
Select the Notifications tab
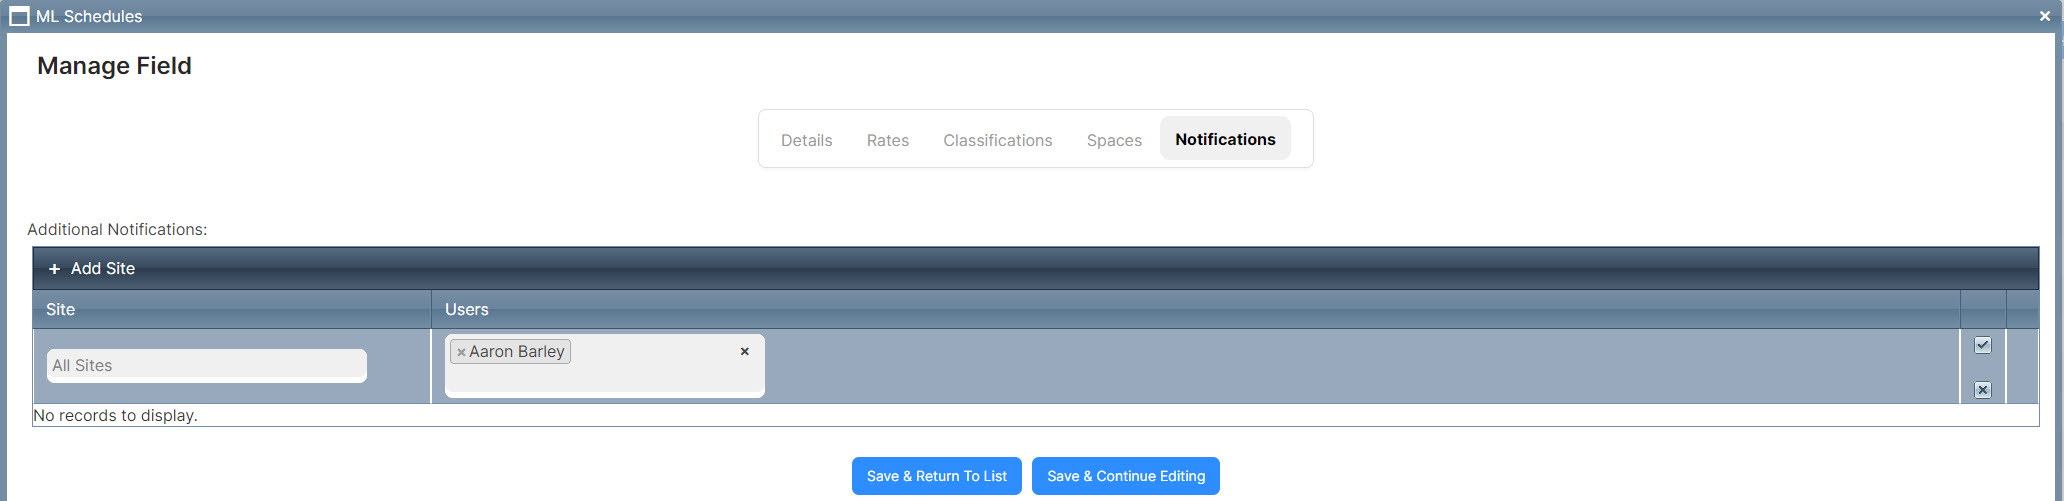[x=1225, y=139]
